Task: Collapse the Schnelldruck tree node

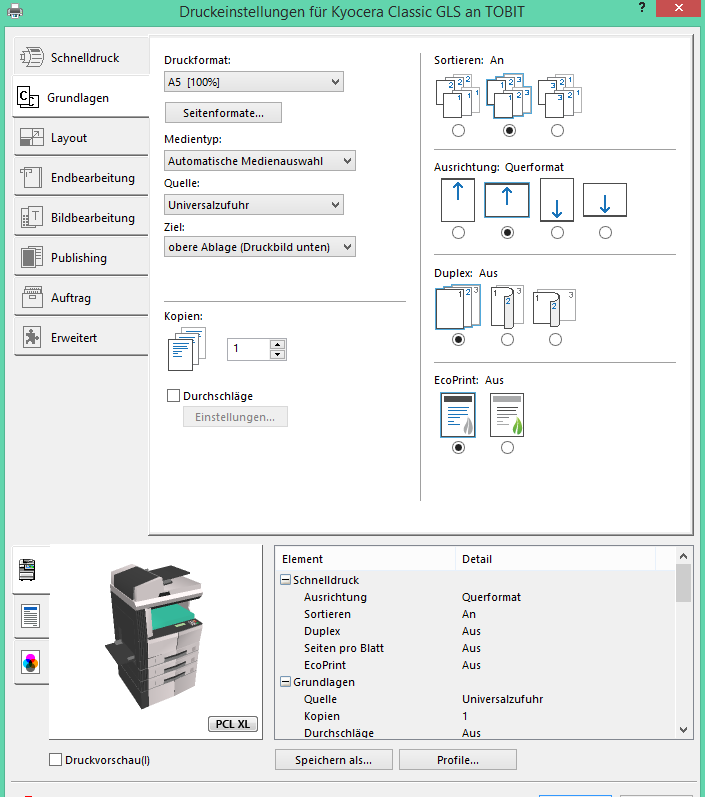Action: 285,579
